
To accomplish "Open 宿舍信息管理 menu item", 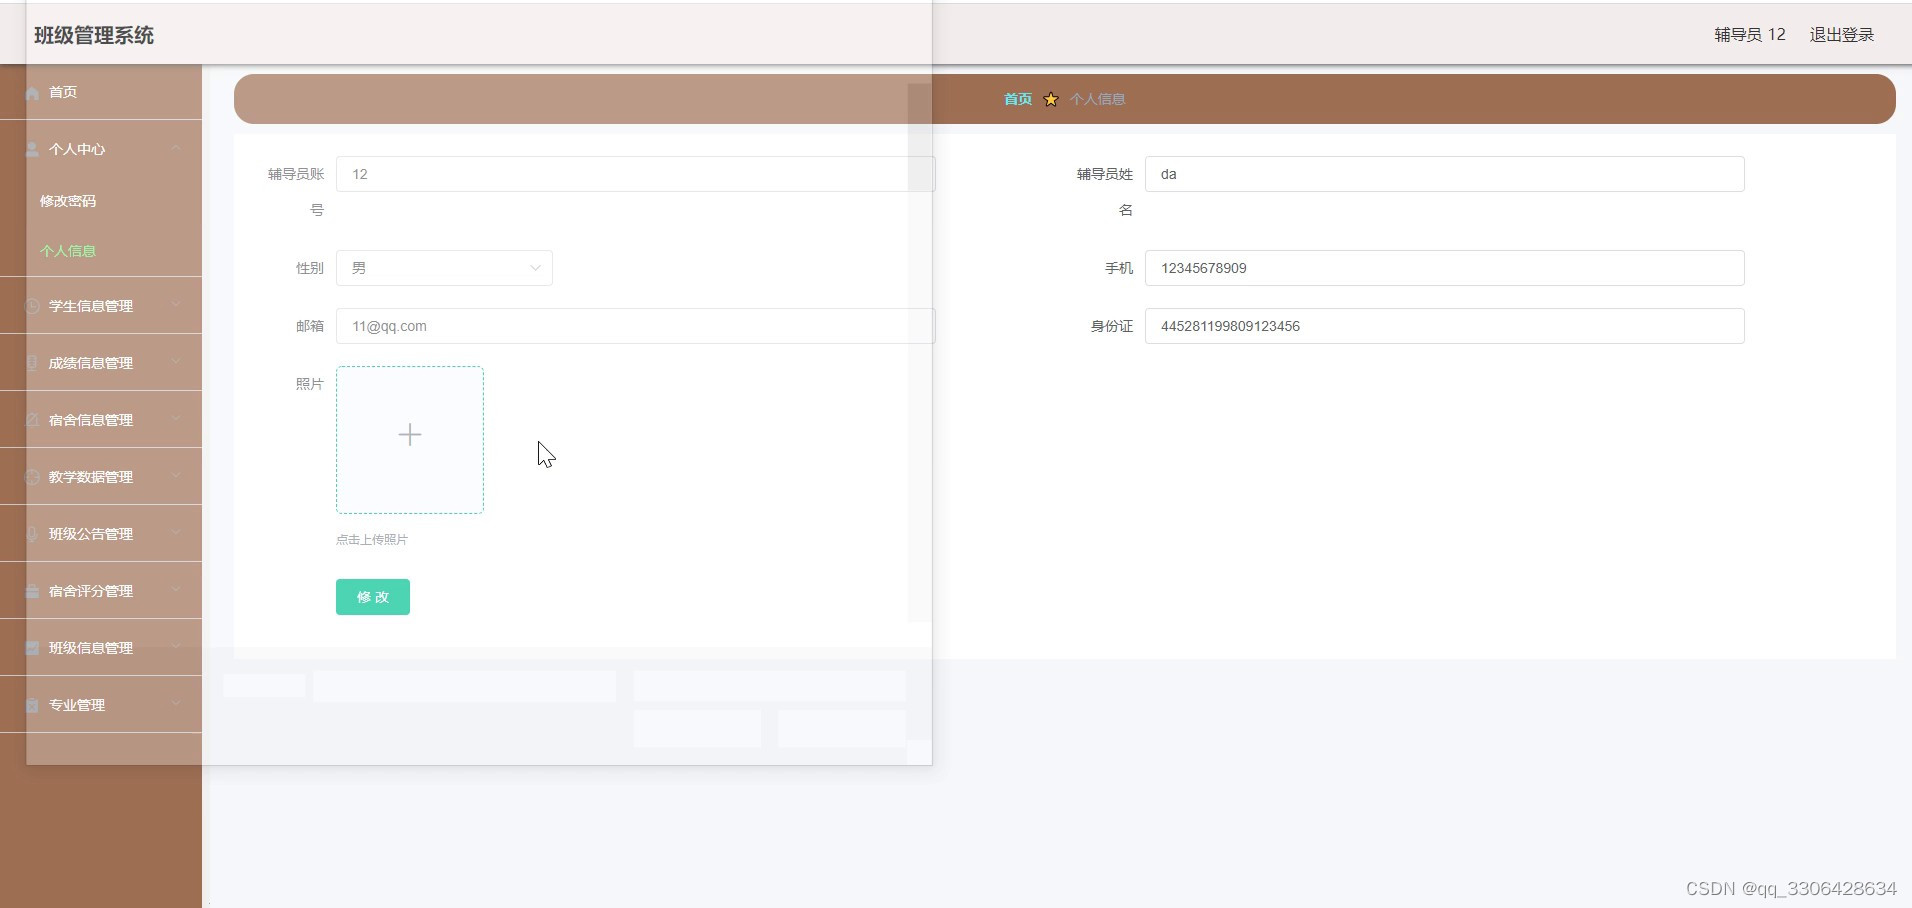I will (x=101, y=420).
